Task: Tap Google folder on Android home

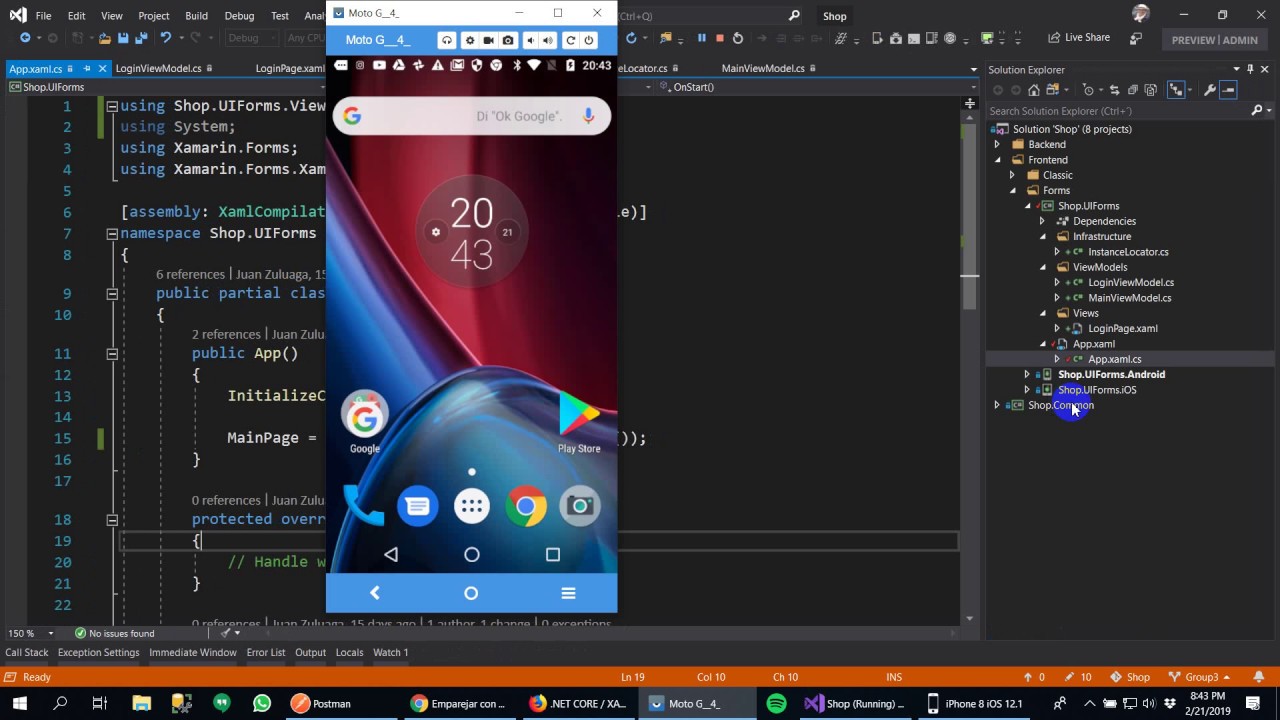Action: [365, 423]
